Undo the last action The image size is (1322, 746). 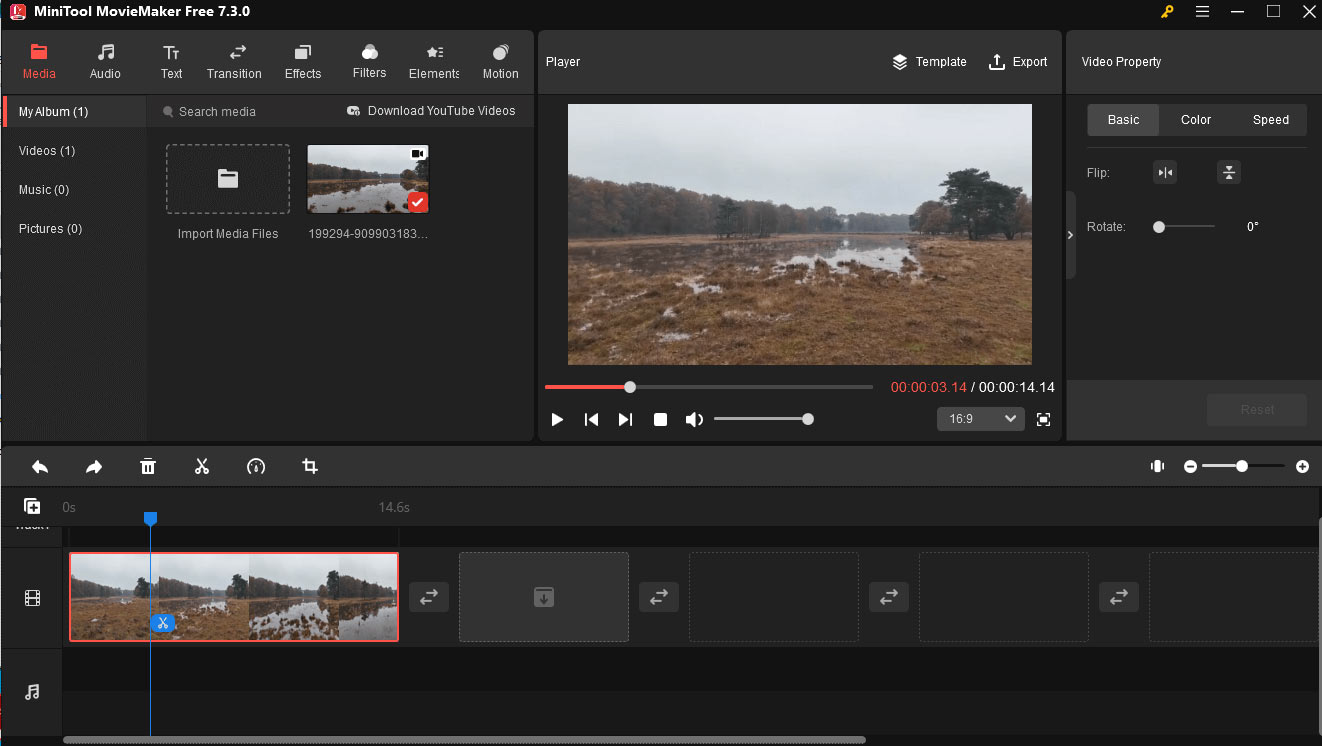coord(40,467)
